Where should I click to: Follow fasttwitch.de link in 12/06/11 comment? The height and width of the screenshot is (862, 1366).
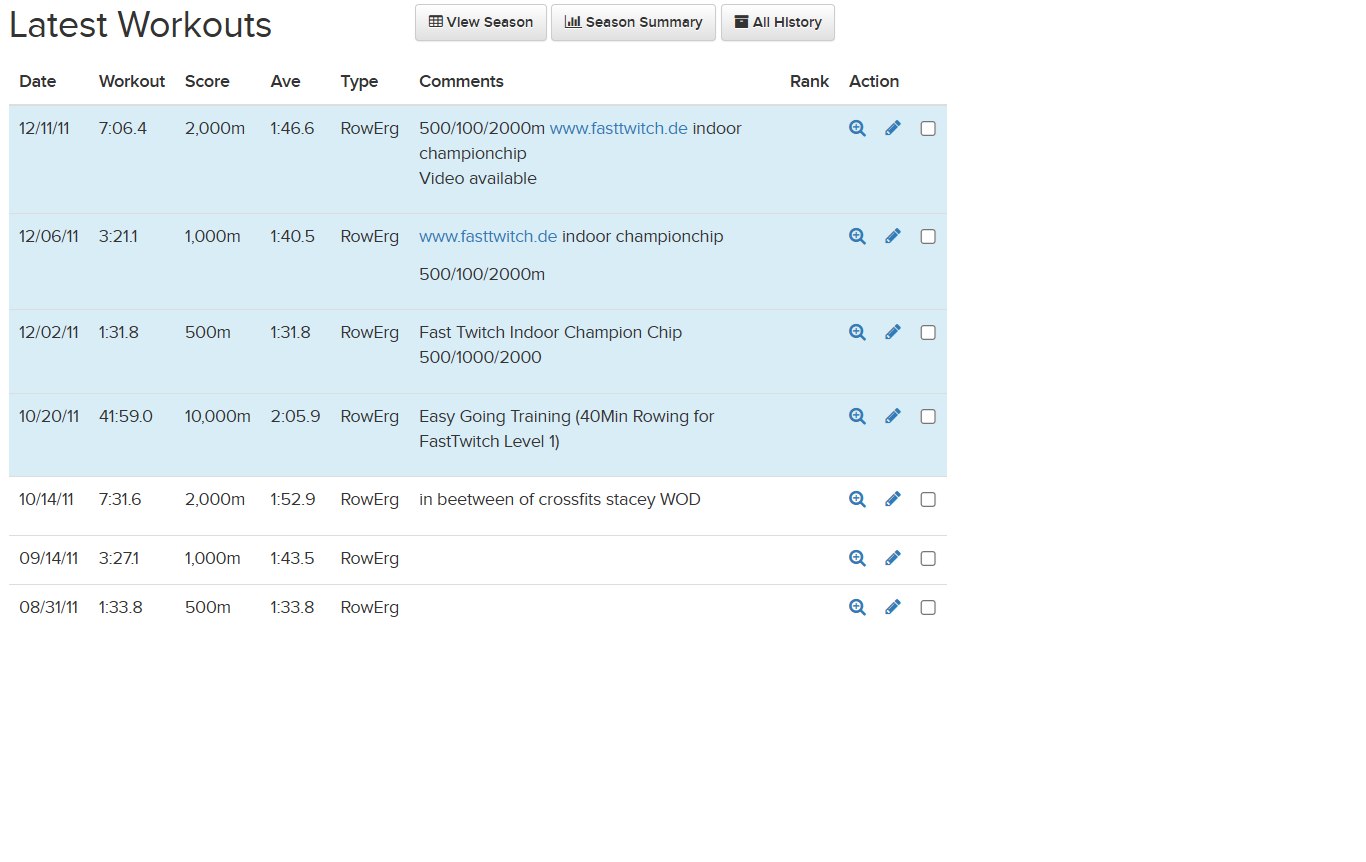[x=488, y=236]
